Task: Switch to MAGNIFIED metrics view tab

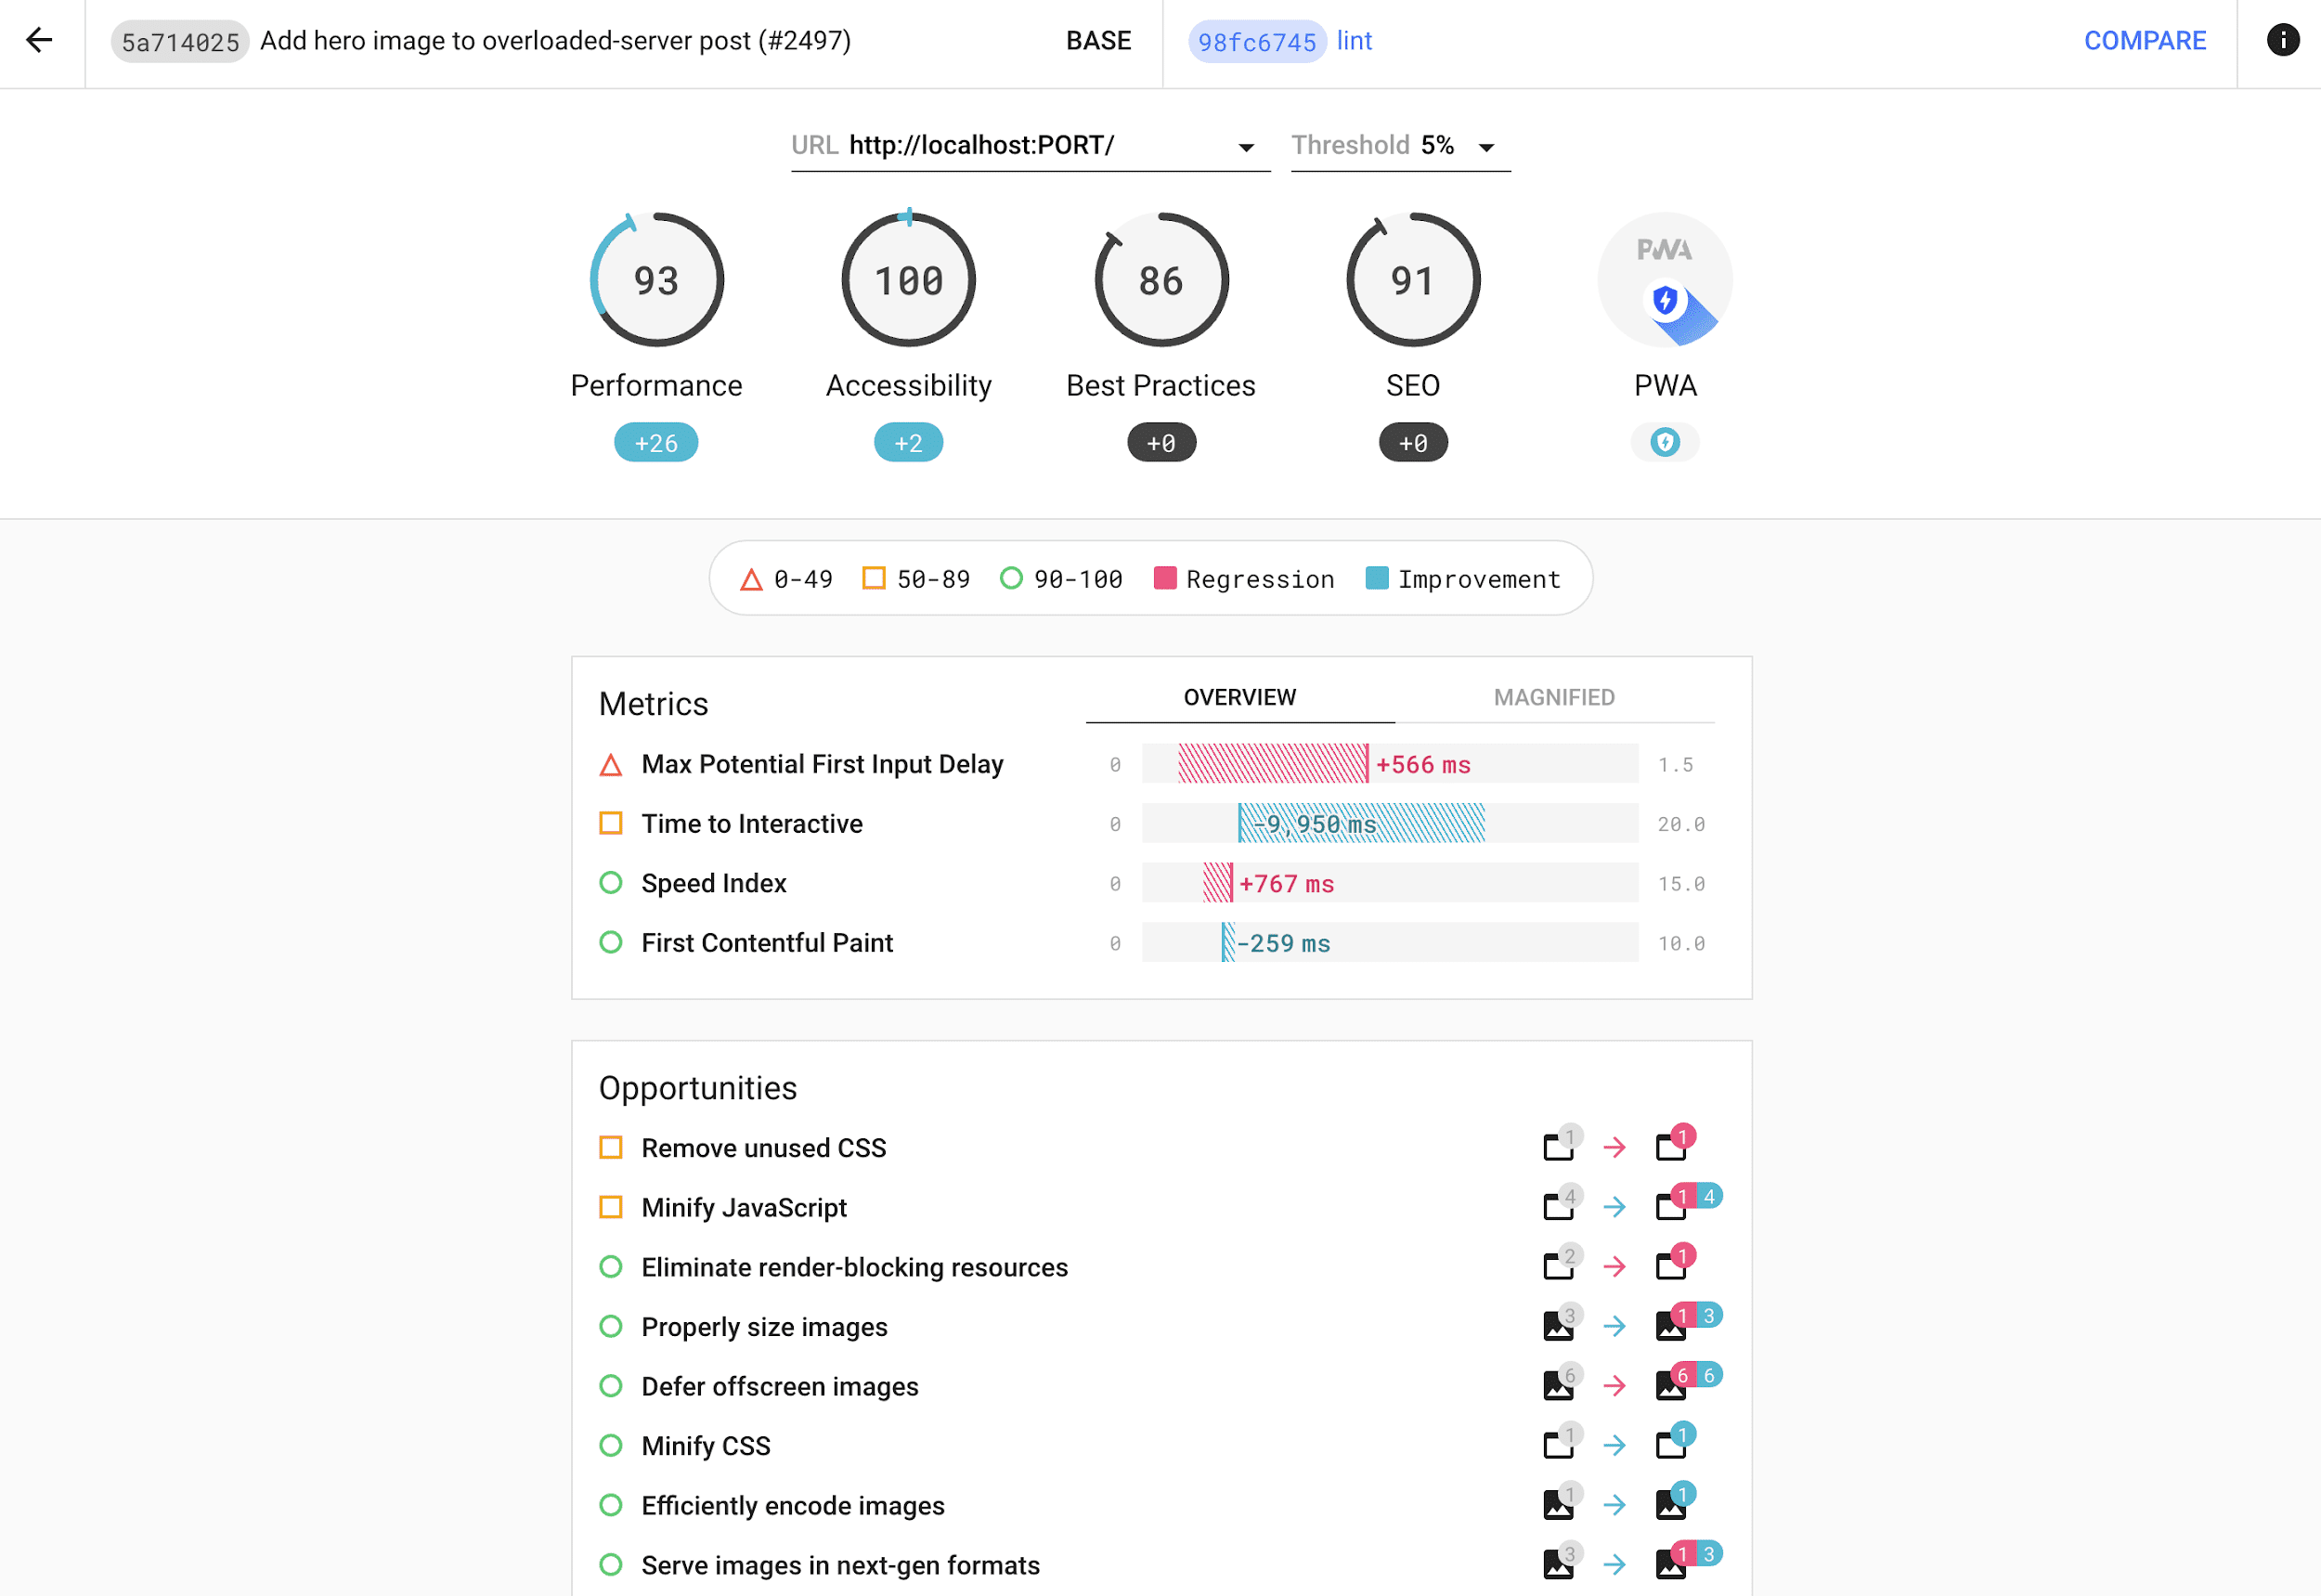Action: pyautogui.click(x=1554, y=696)
